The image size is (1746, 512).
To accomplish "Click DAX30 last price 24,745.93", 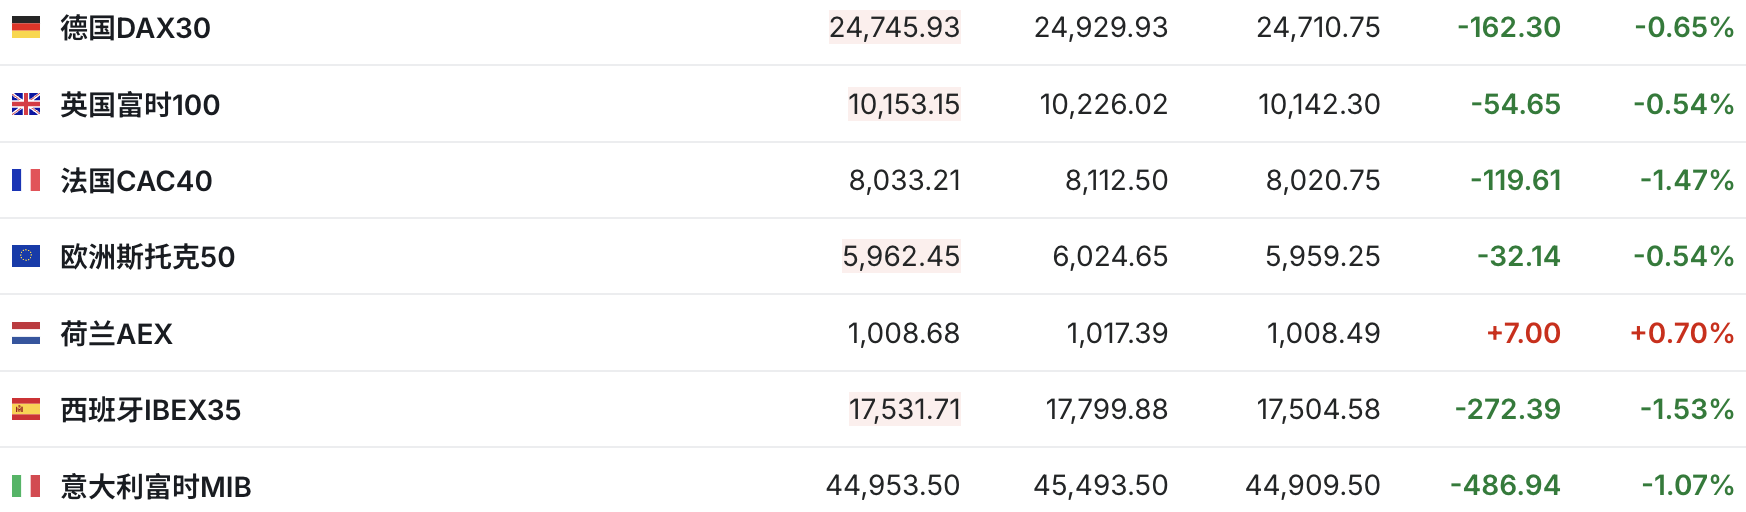I will coord(894,27).
